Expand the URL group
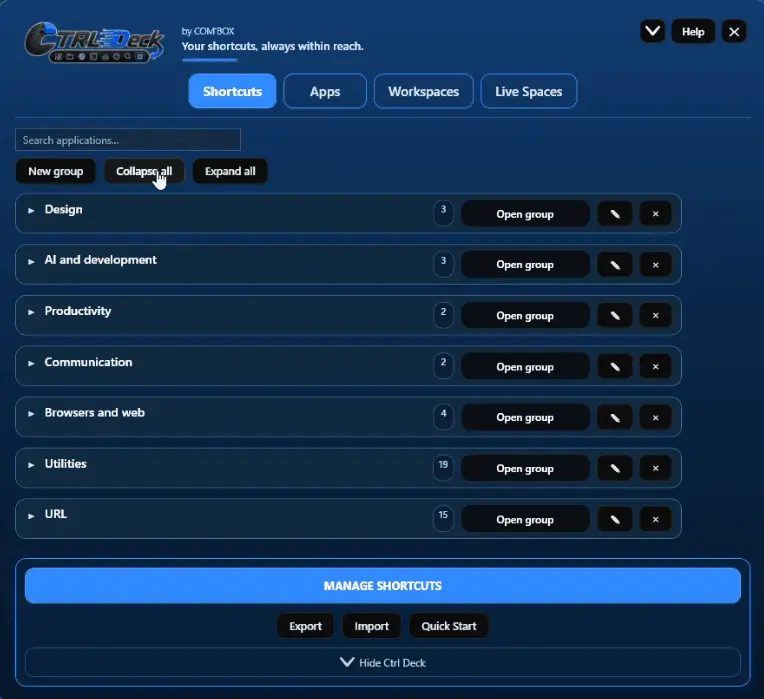Image resolution: width=764 pixels, height=699 pixels. point(31,516)
